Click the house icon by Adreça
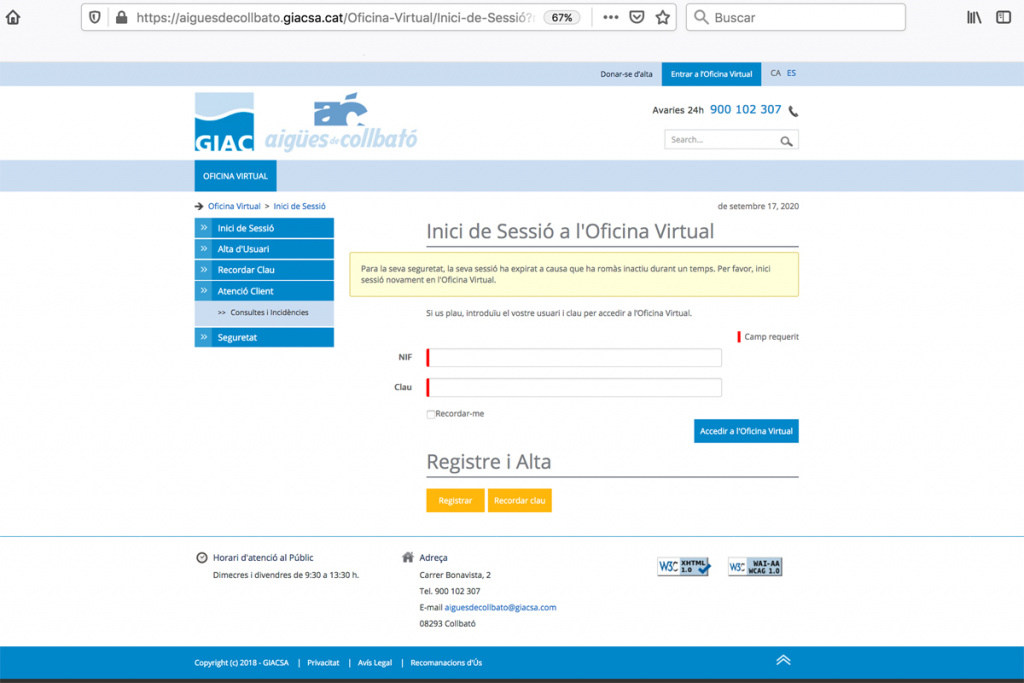 (408, 557)
